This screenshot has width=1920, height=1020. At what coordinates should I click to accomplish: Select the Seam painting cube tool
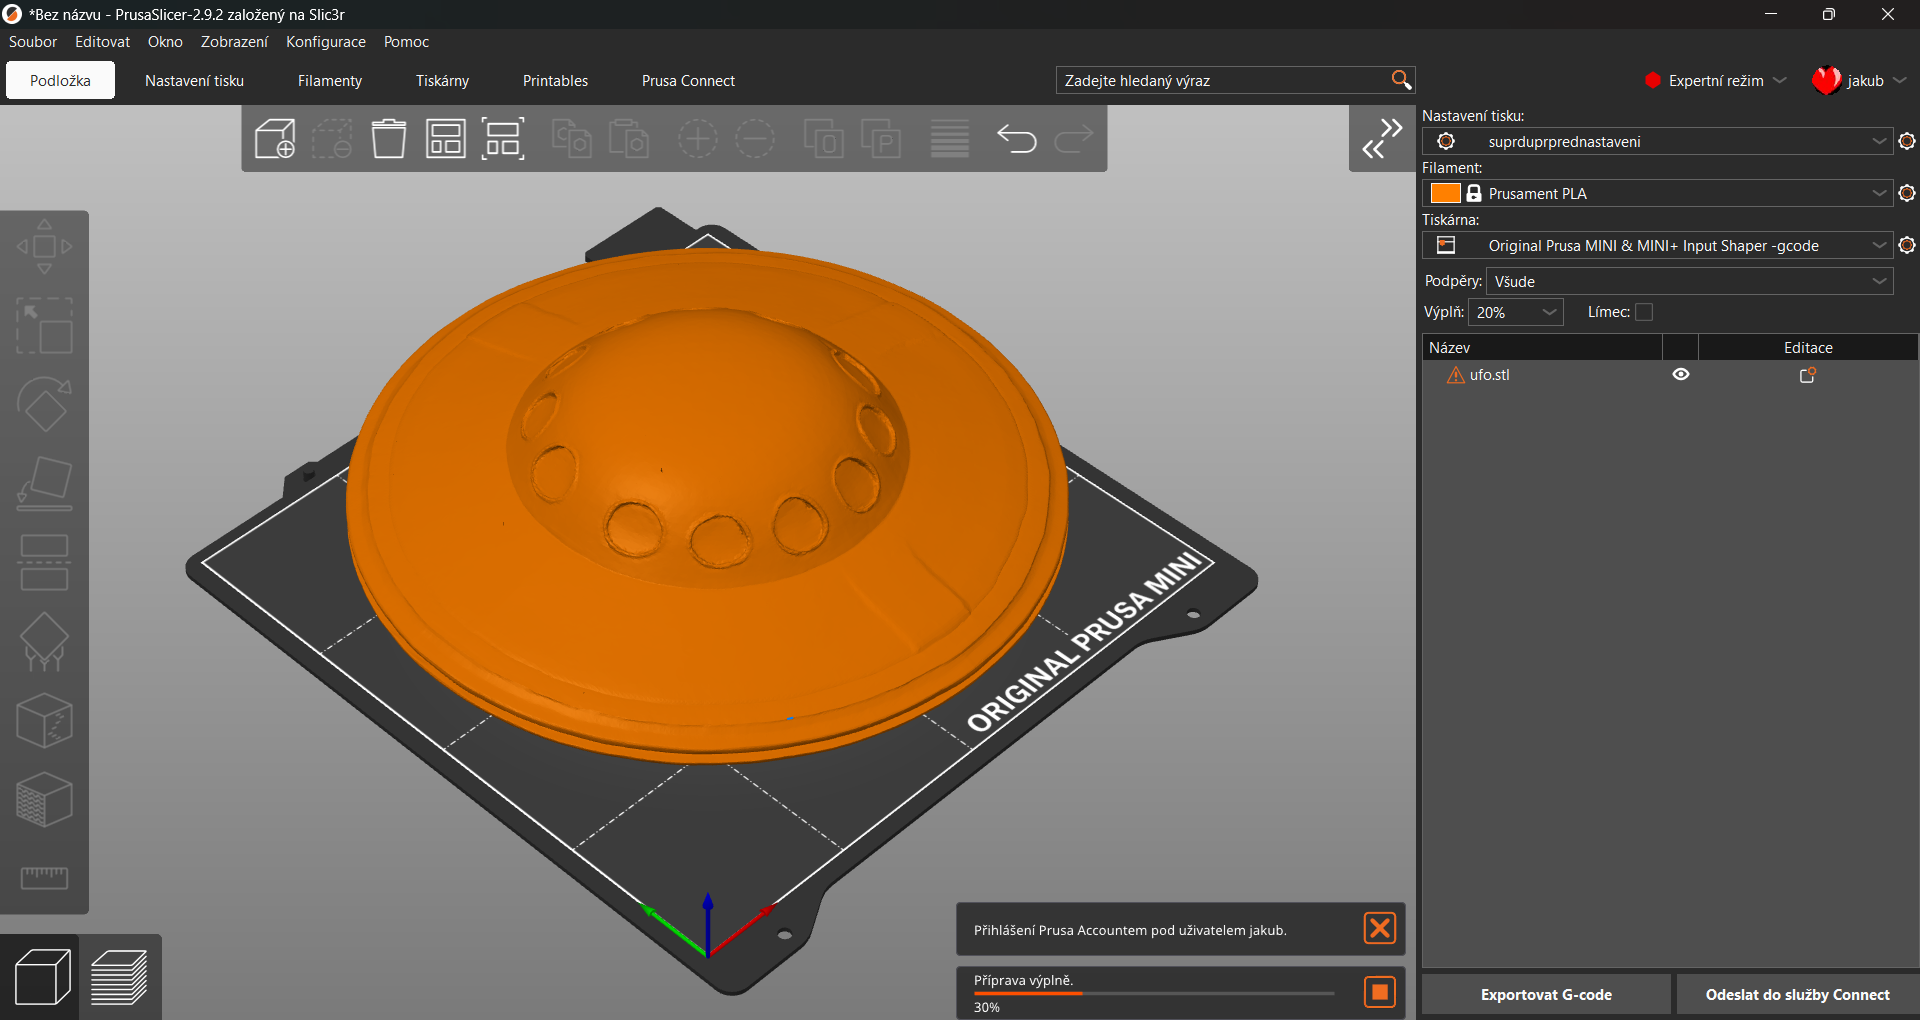pos(44,721)
